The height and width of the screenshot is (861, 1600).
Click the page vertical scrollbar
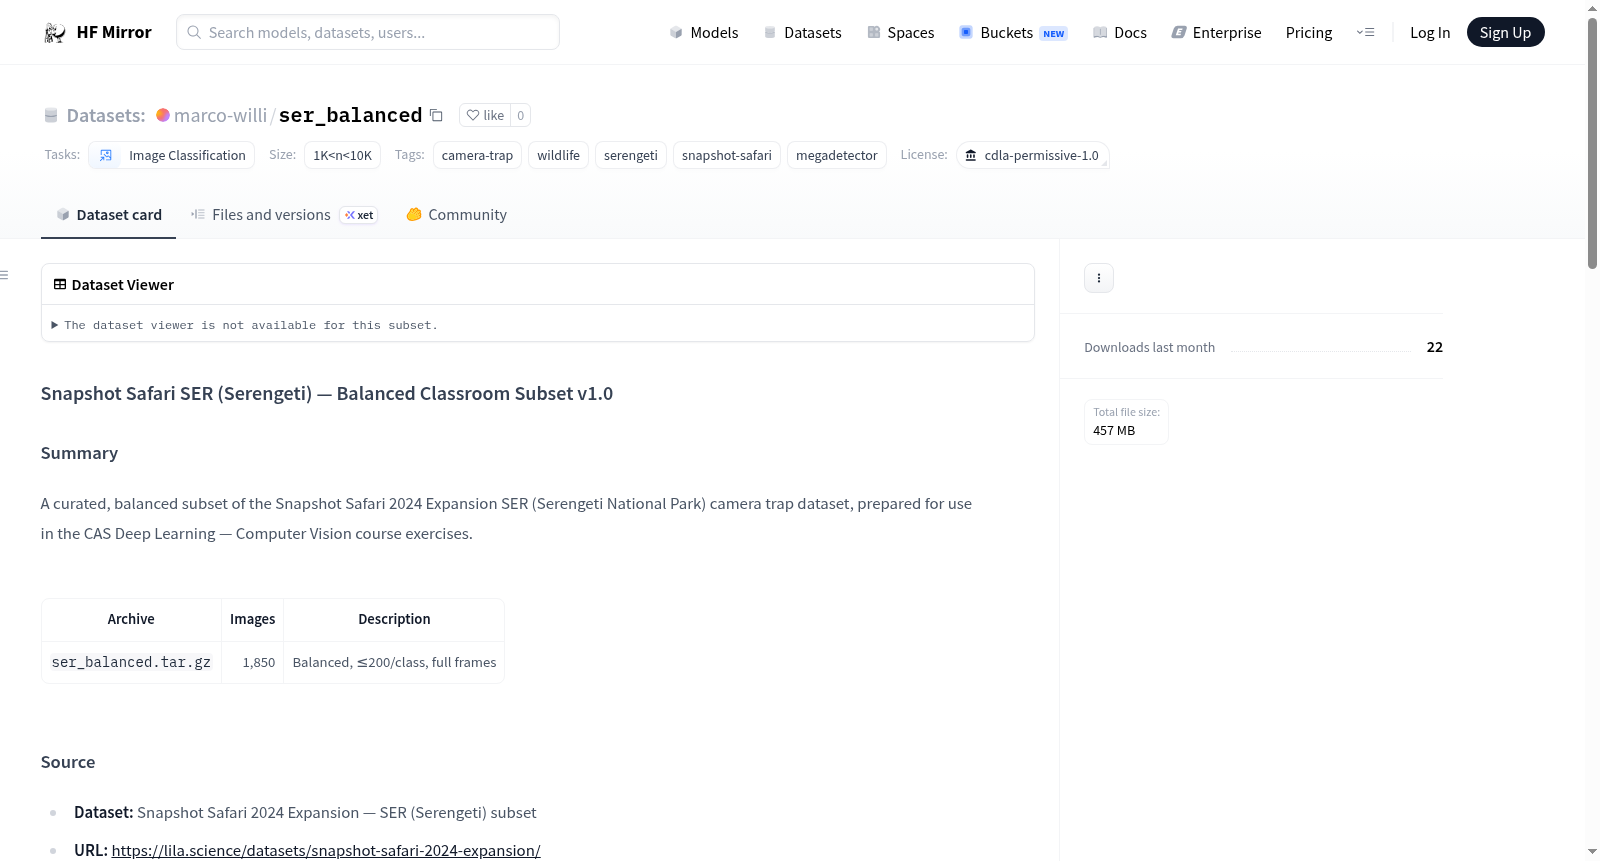(x=1592, y=143)
